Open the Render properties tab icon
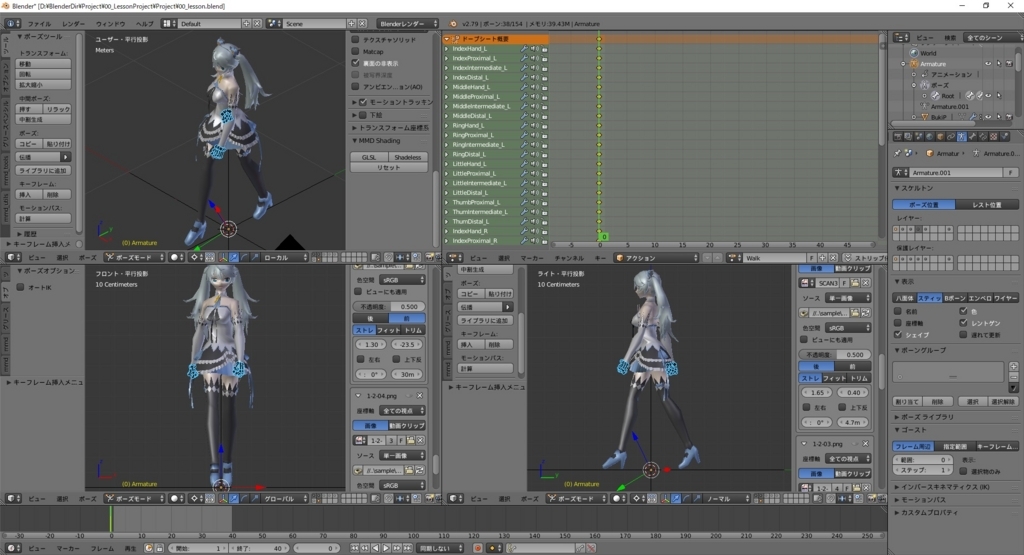 pos(898,136)
